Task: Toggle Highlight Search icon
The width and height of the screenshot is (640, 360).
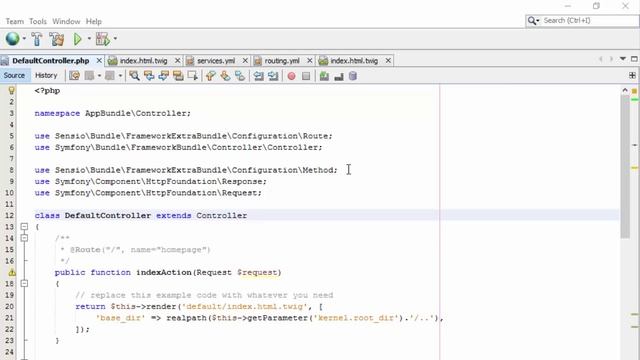Action: 178,76
